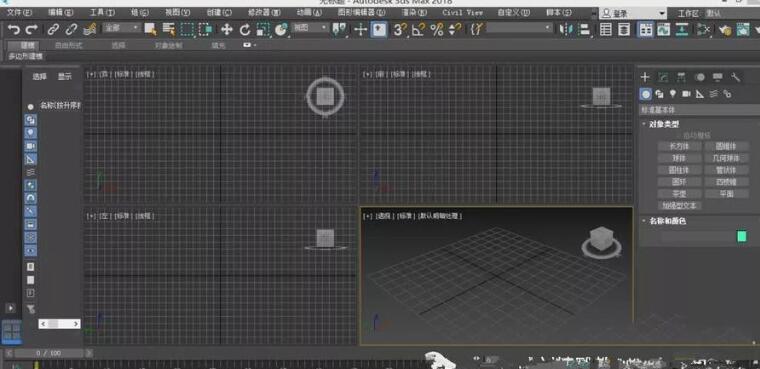Switch to the Display panel tab
Image resolution: width=760 pixels, height=369 pixels.
[x=717, y=77]
